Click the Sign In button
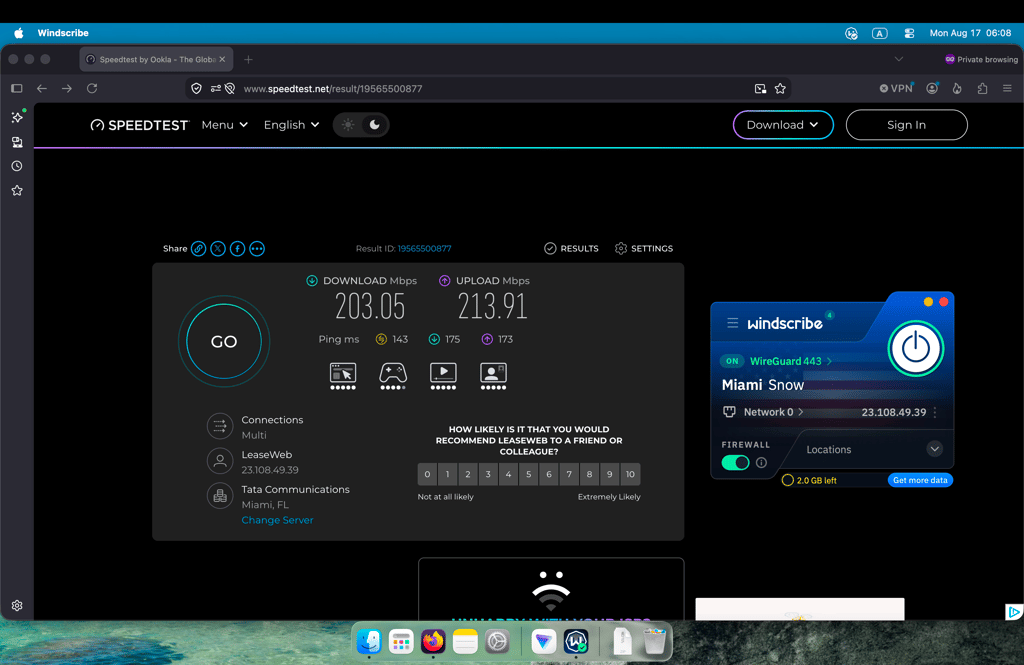Image resolution: width=1024 pixels, height=665 pixels. (906, 125)
